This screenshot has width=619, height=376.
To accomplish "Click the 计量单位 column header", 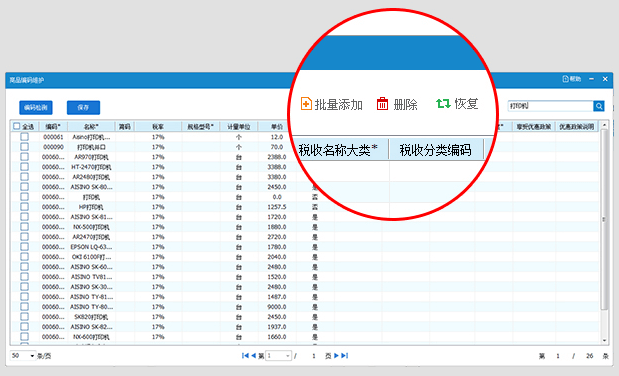I will pos(239,126).
